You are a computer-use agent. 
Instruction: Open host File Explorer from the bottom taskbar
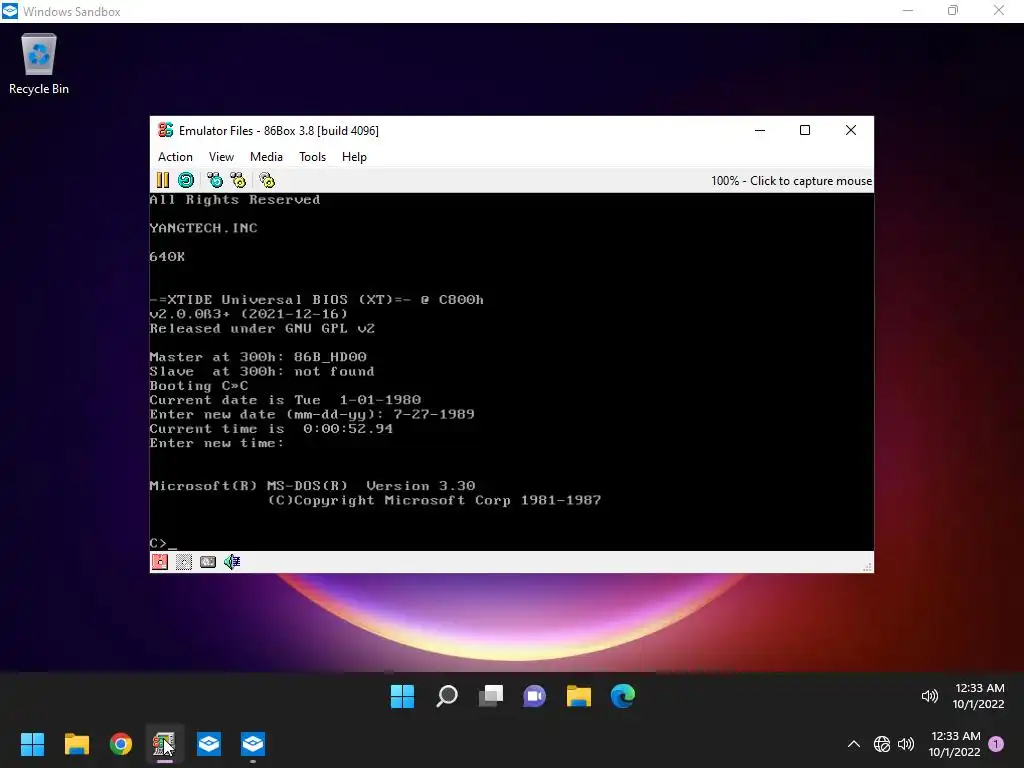[x=77, y=744]
